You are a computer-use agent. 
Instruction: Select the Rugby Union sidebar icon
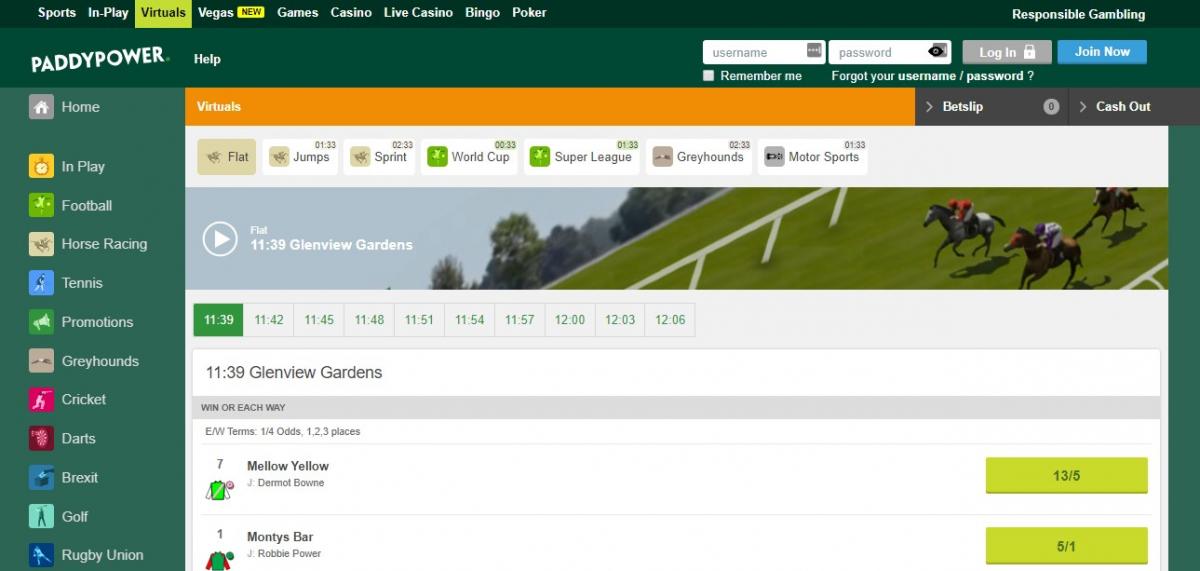pos(41,555)
